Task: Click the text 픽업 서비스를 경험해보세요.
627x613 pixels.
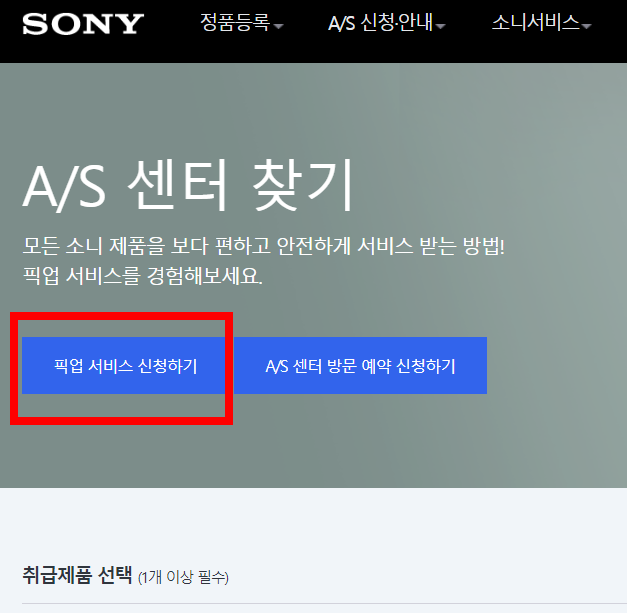Action: click(142, 276)
